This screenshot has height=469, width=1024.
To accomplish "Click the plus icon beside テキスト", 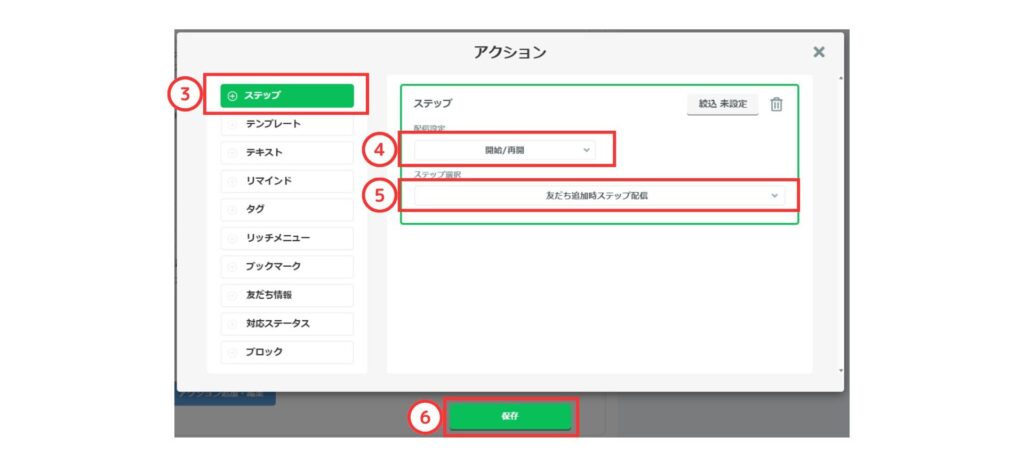I will [x=233, y=153].
